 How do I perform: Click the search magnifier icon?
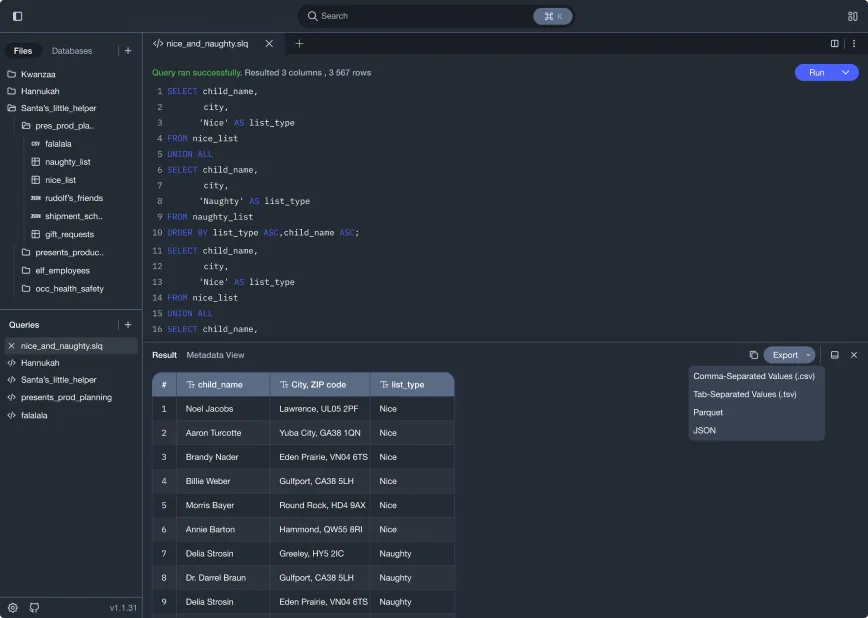(313, 16)
